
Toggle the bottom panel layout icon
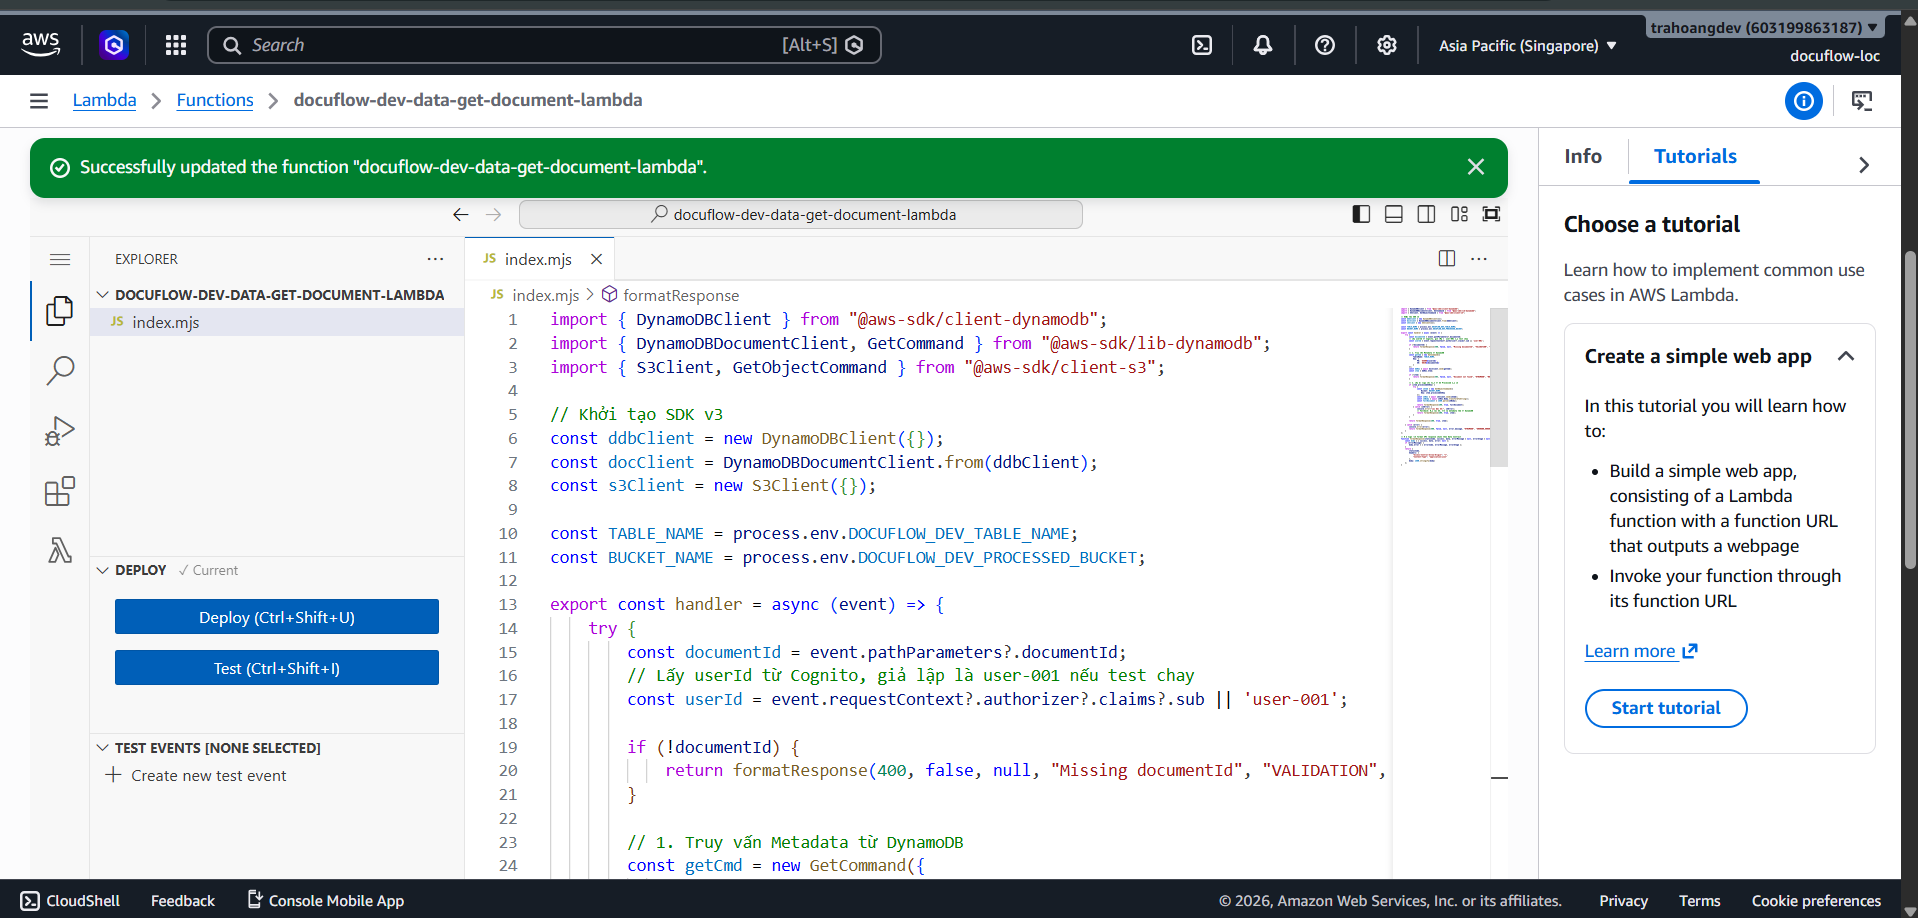click(x=1394, y=214)
